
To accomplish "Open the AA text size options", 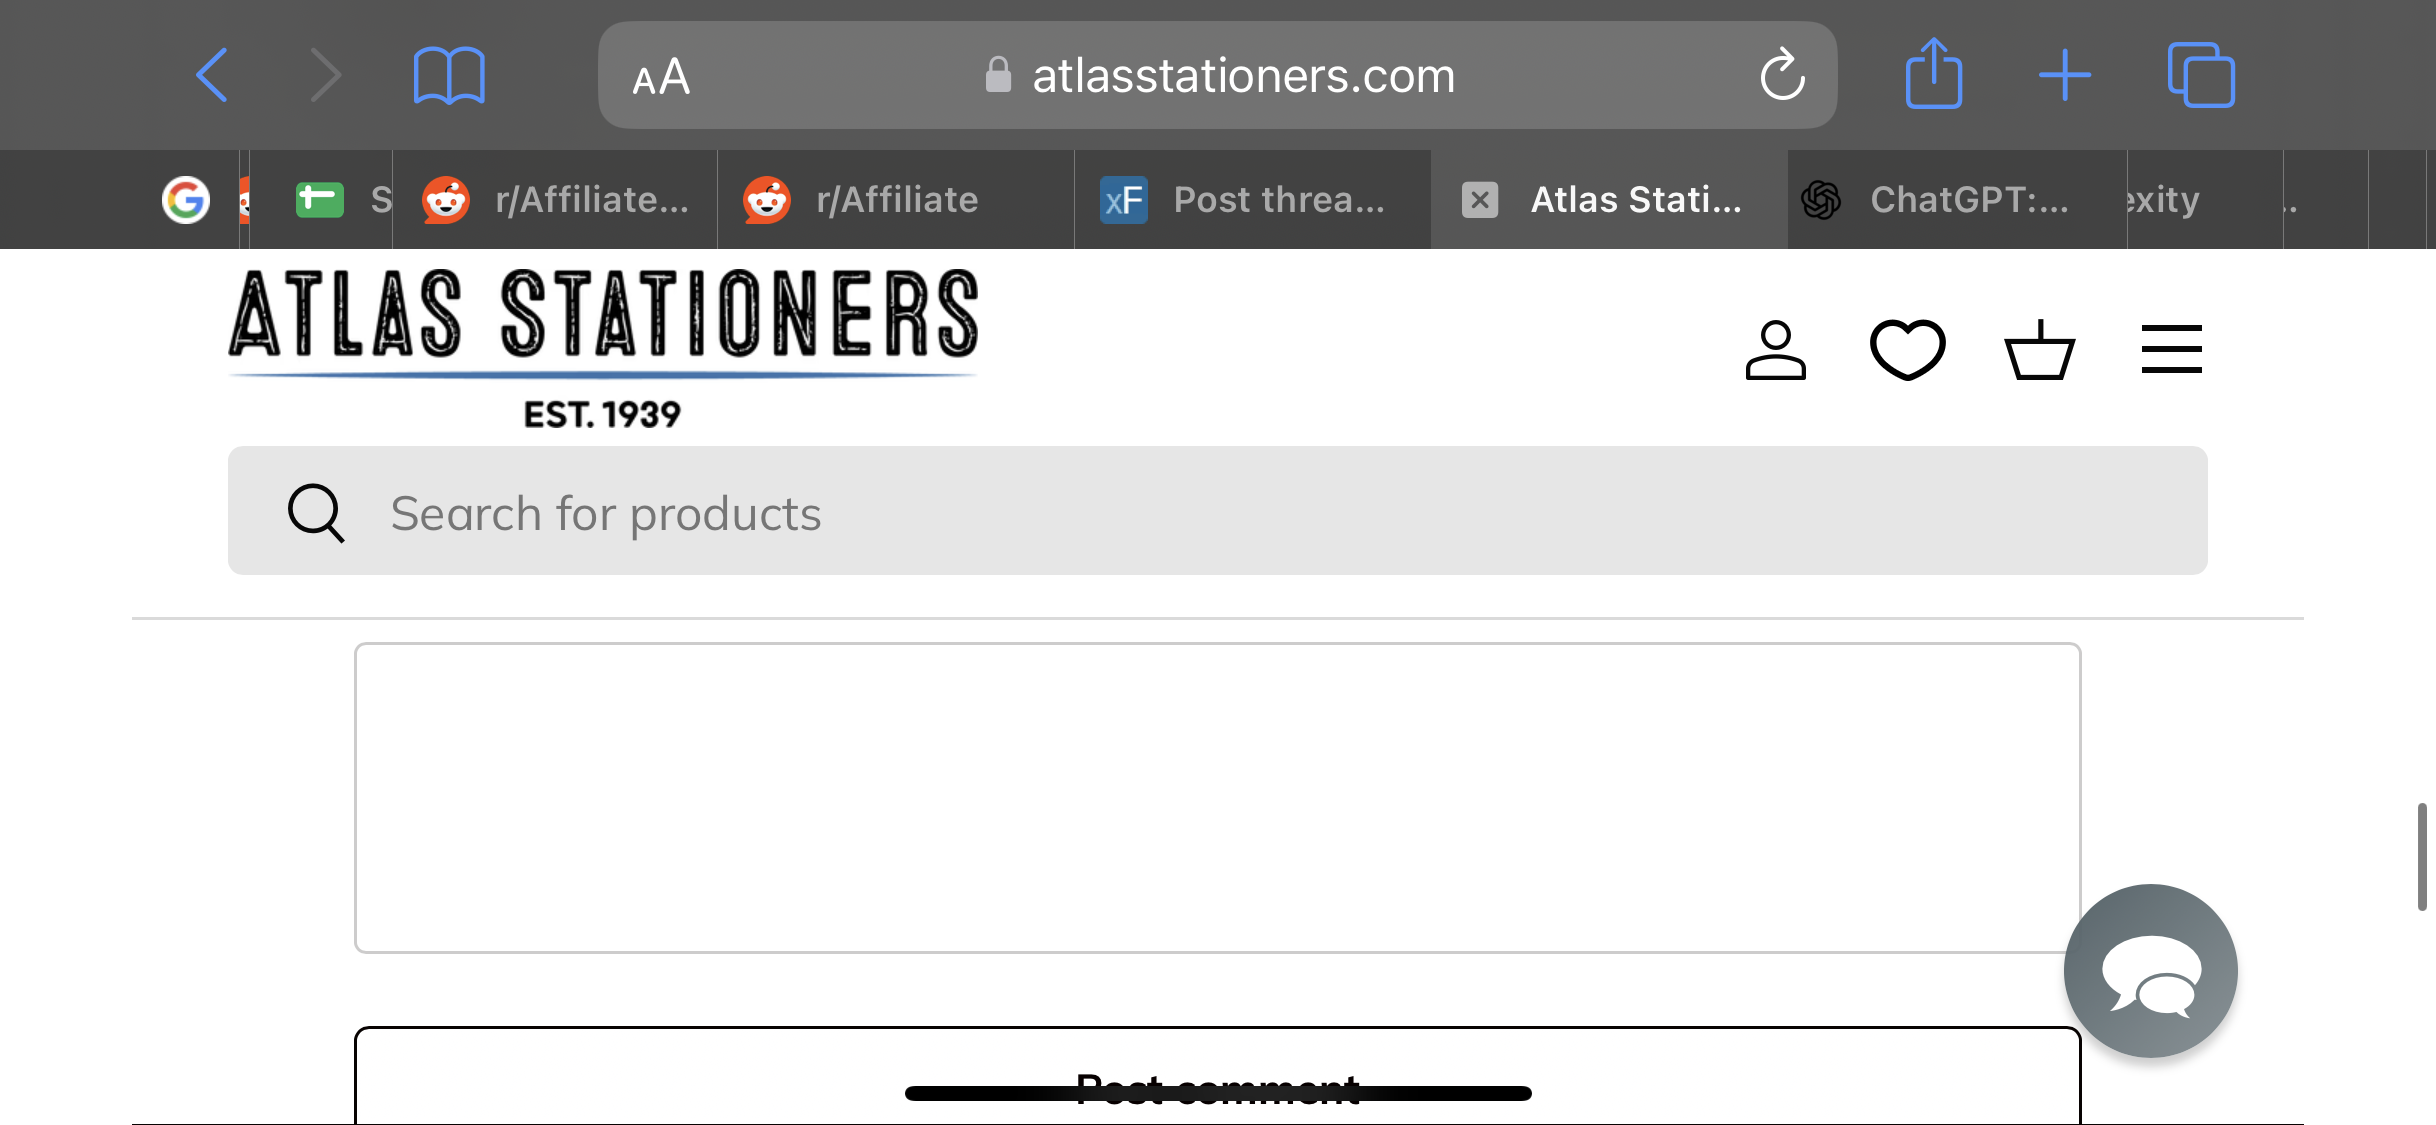I will click(661, 77).
